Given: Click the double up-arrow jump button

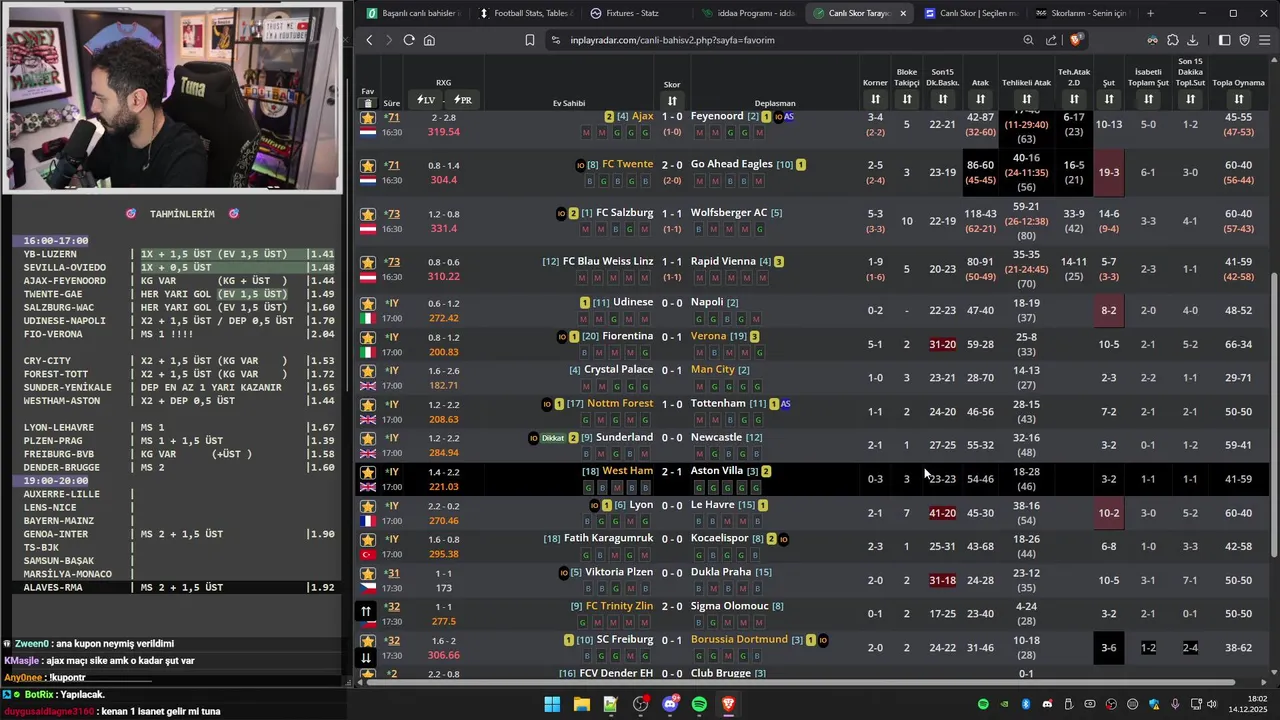Looking at the screenshot, I should (x=366, y=611).
